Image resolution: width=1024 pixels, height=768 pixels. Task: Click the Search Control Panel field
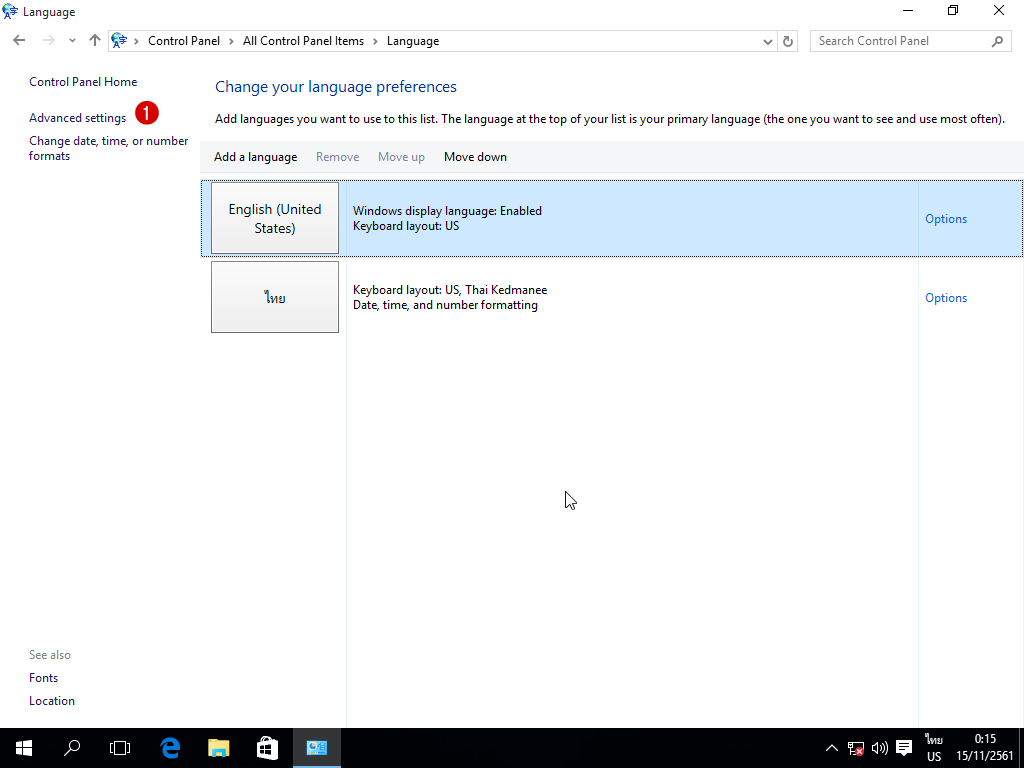(x=898, y=41)
